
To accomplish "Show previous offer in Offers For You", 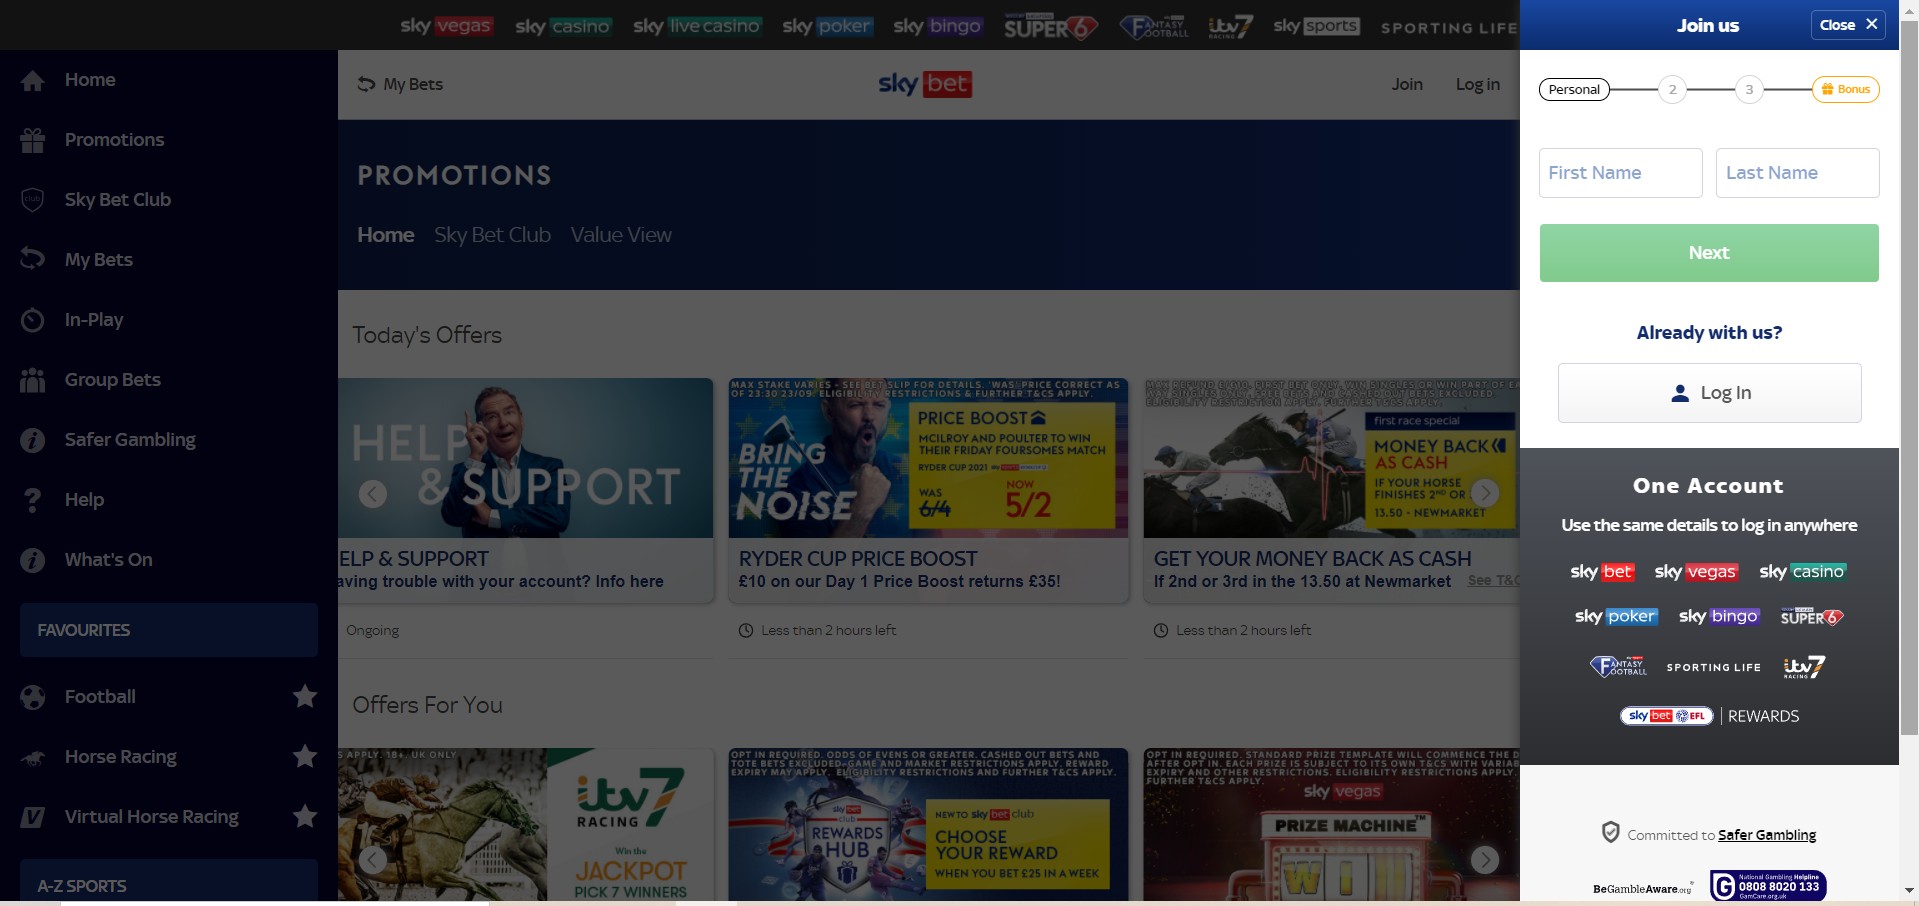I will click(x=373, y=859).
